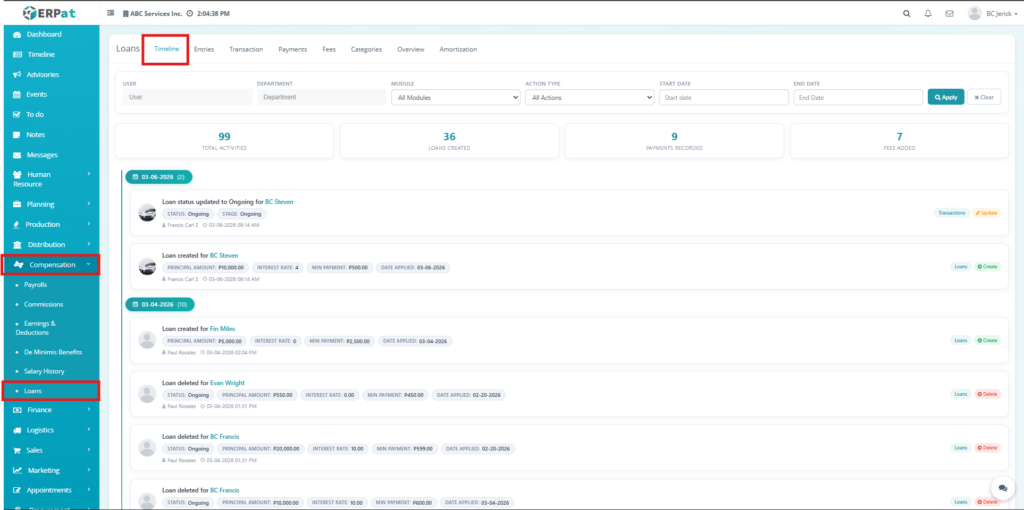Viewport: 1024px width, 510px height.
Task: Open the mail envelope icon
Action: pos(949,14)
